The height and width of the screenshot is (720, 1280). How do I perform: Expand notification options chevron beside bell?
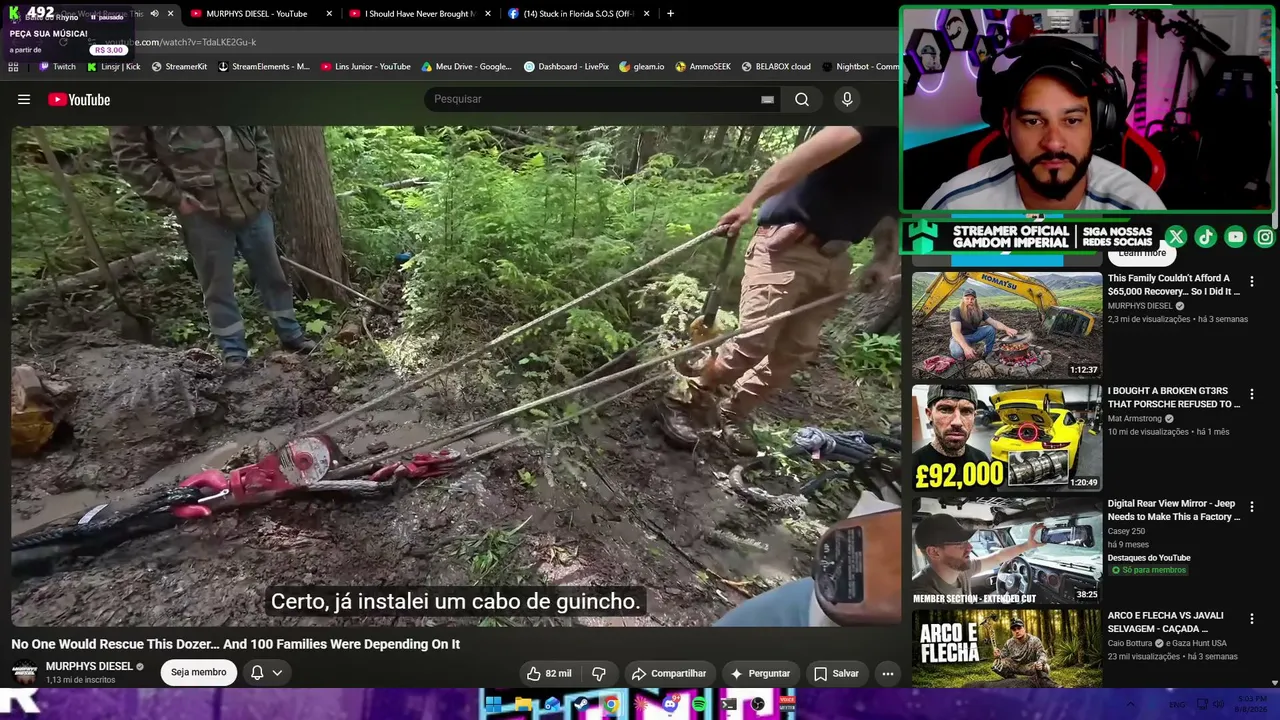pyautogui.click(x=277, y=673)
